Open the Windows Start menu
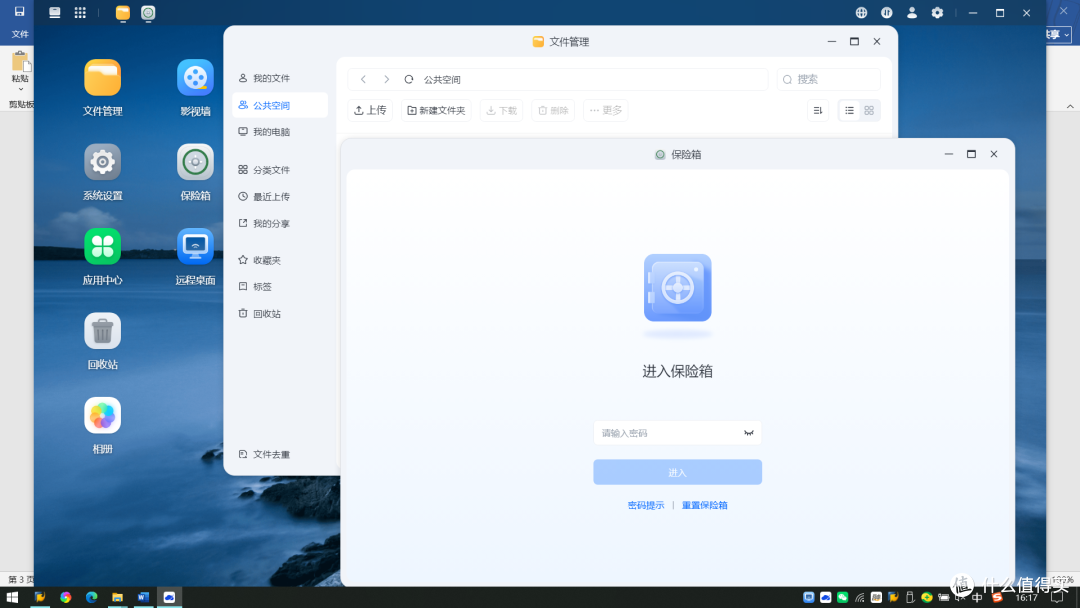This screenshot has height=608, width=1080. [x=12, y=597]
